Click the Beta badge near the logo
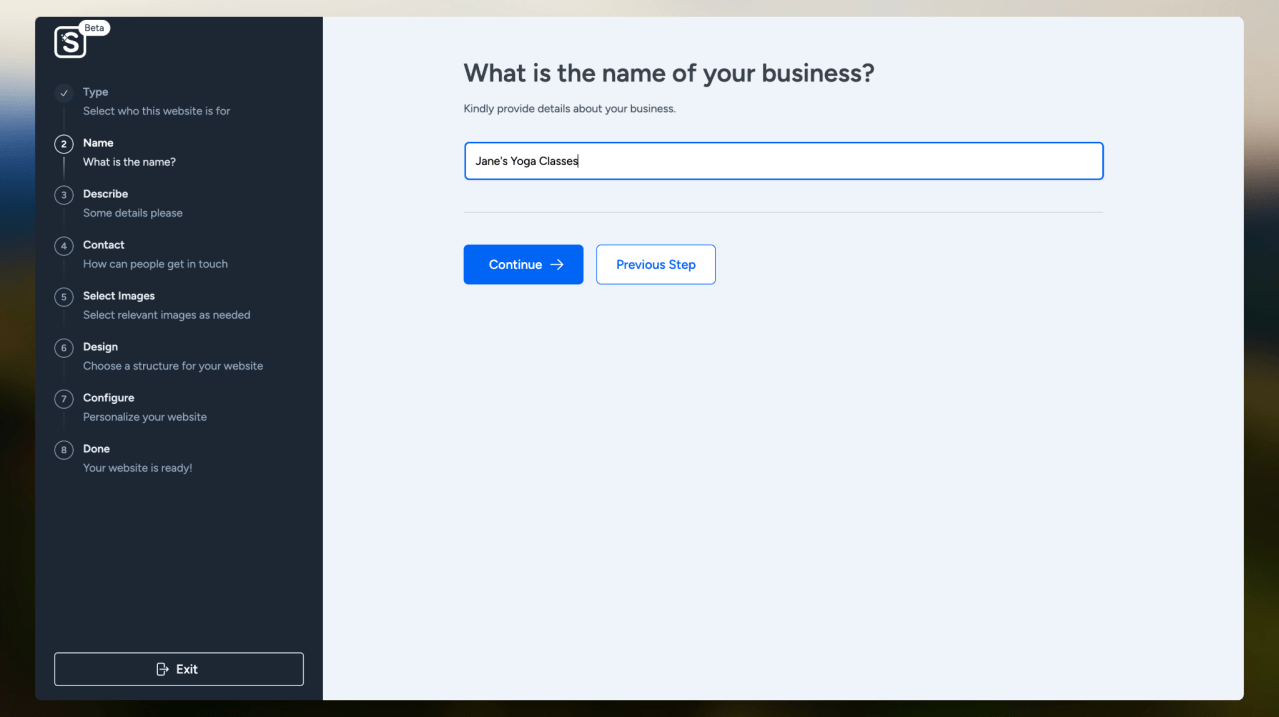 click(x=95, y=28)
